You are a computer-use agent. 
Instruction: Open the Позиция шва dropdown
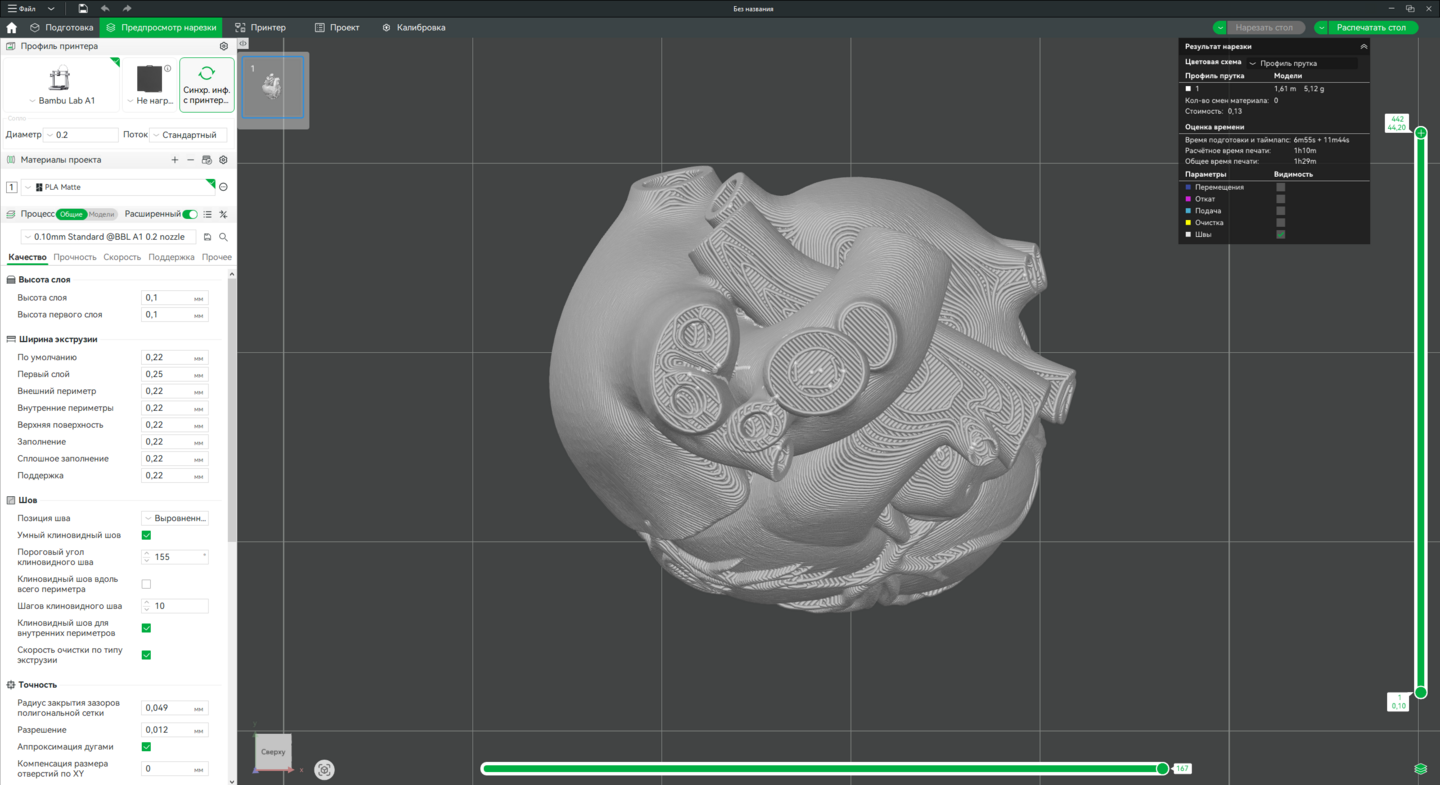(175, 518)
